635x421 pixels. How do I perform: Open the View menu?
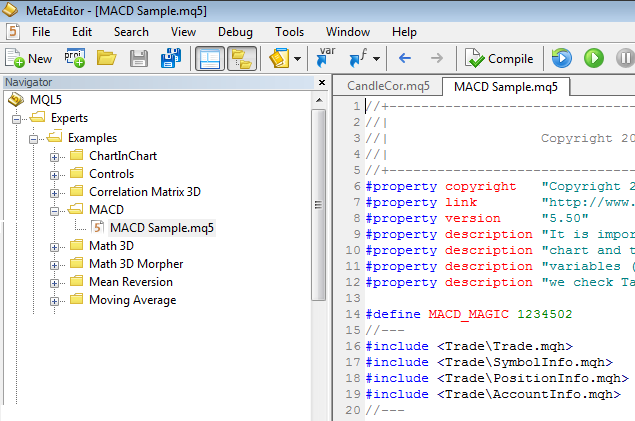click(x=183, y=32)
